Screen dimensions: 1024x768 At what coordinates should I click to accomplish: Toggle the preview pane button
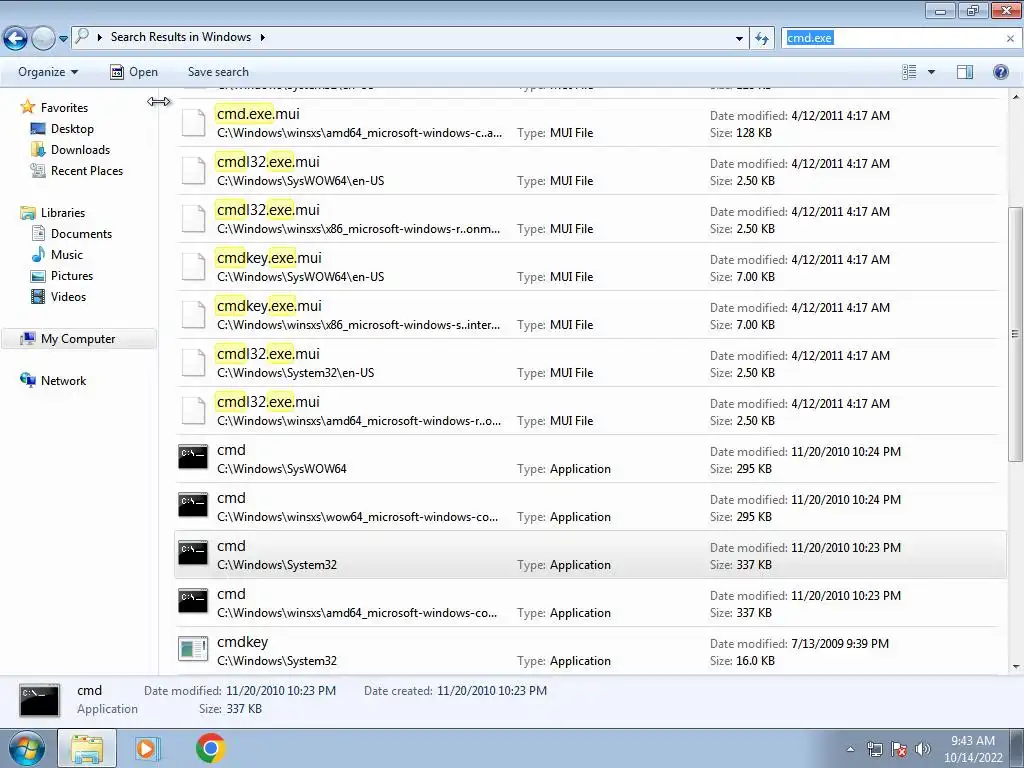[965, 72]
